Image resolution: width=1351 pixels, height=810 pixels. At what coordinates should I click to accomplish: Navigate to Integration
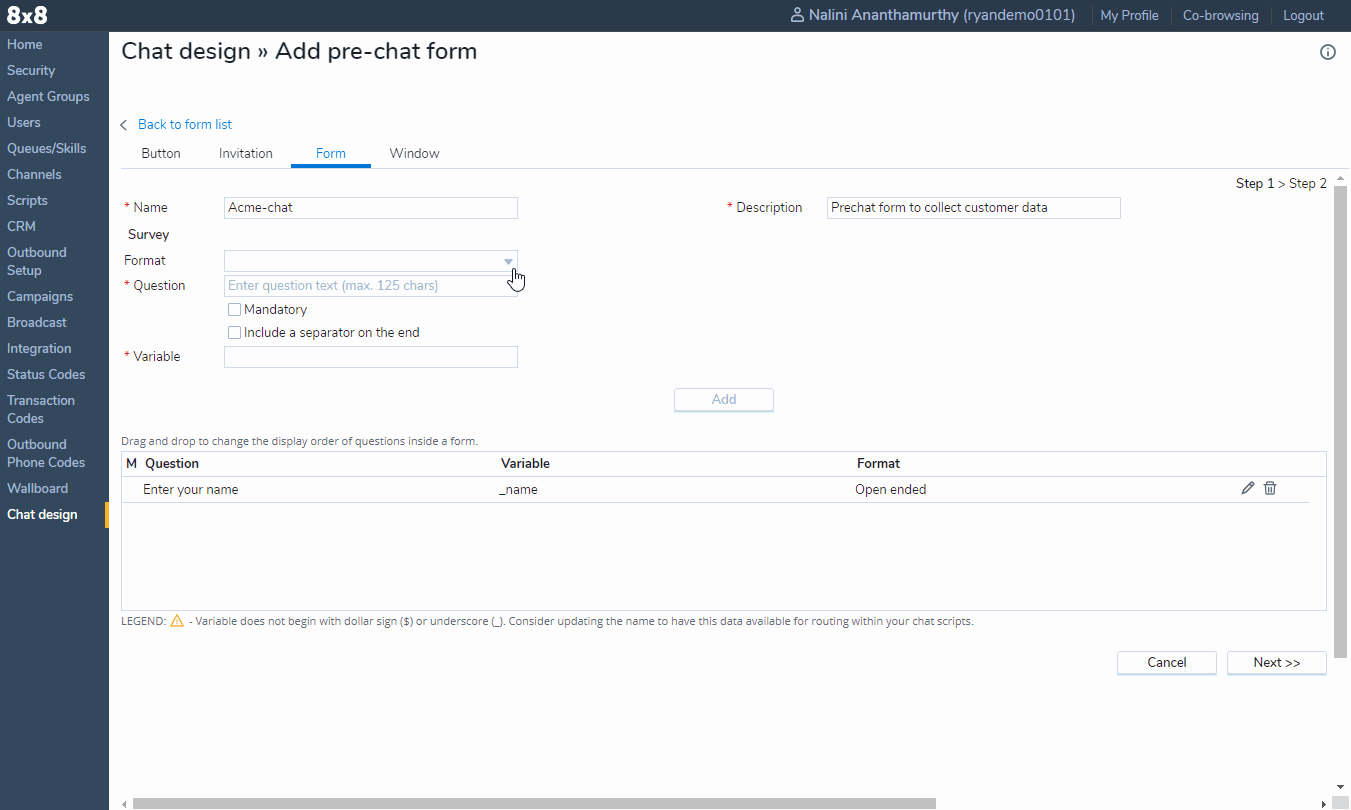[39, 348]
